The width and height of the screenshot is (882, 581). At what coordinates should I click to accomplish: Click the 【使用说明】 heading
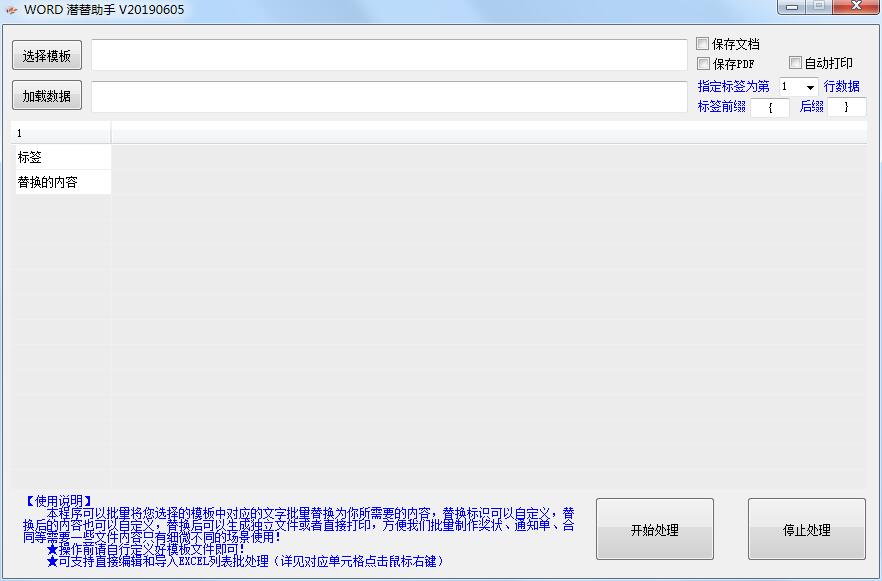58,501
